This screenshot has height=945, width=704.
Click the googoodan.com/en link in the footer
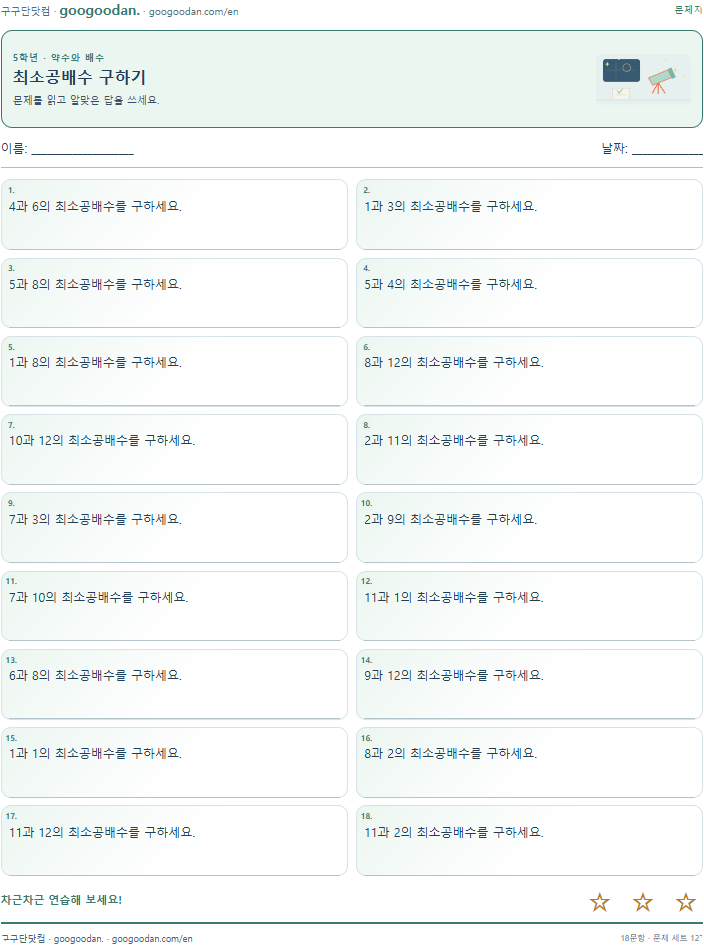[152, 938]
